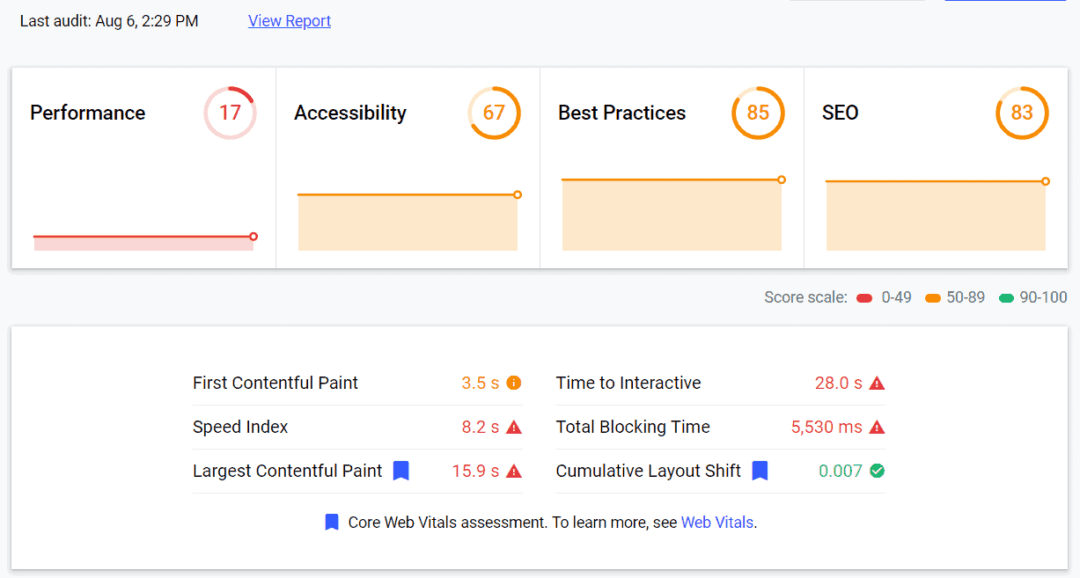
Task: Click the Core Web Vitals bookmark in footer note
Action: coord(333,522)
